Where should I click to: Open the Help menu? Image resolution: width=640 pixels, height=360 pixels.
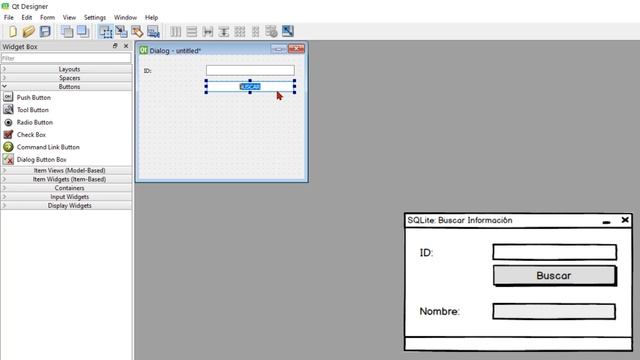pos(151,17)
